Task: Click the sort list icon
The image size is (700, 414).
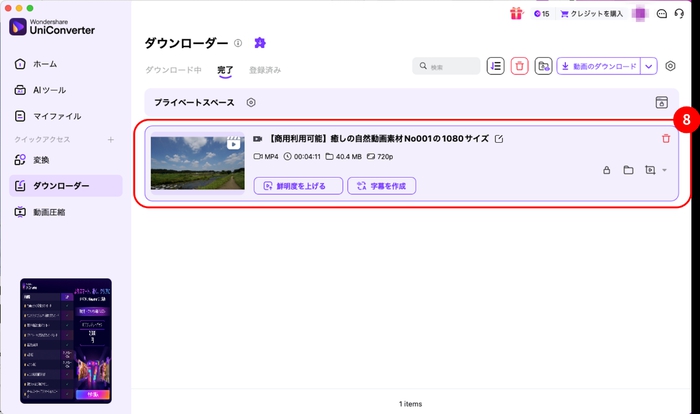Action: (x=496, y=66)
